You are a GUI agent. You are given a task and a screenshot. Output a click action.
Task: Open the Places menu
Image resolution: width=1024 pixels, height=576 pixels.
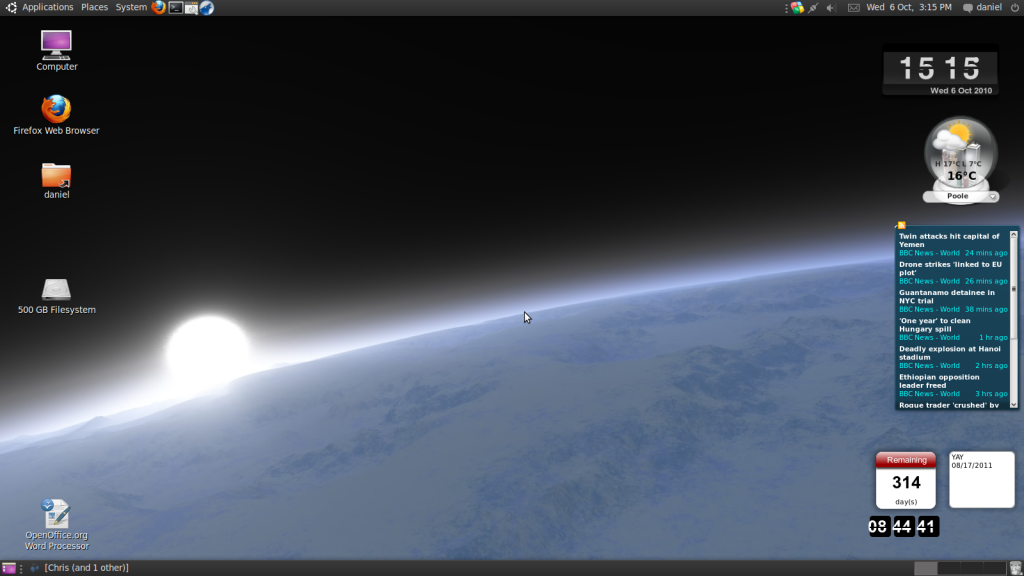(95, 7)
